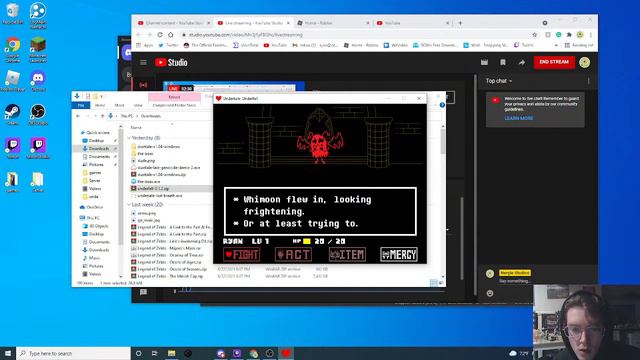Open the File tab in File Explorer
Viewport: 640px width, 360px height.
point(81,105)
